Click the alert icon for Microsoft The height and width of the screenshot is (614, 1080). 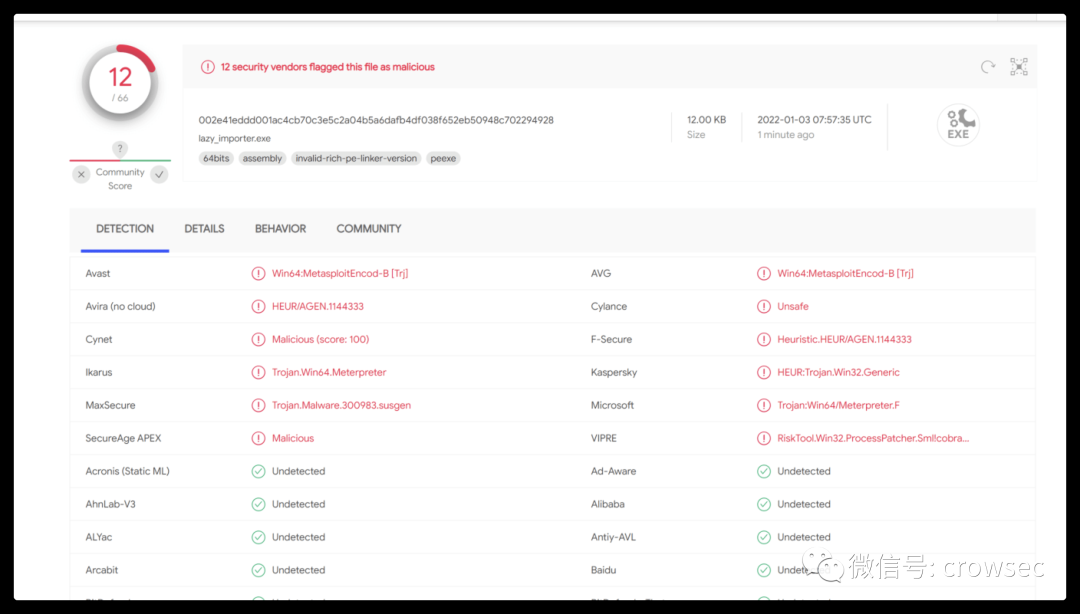point(764,405)
